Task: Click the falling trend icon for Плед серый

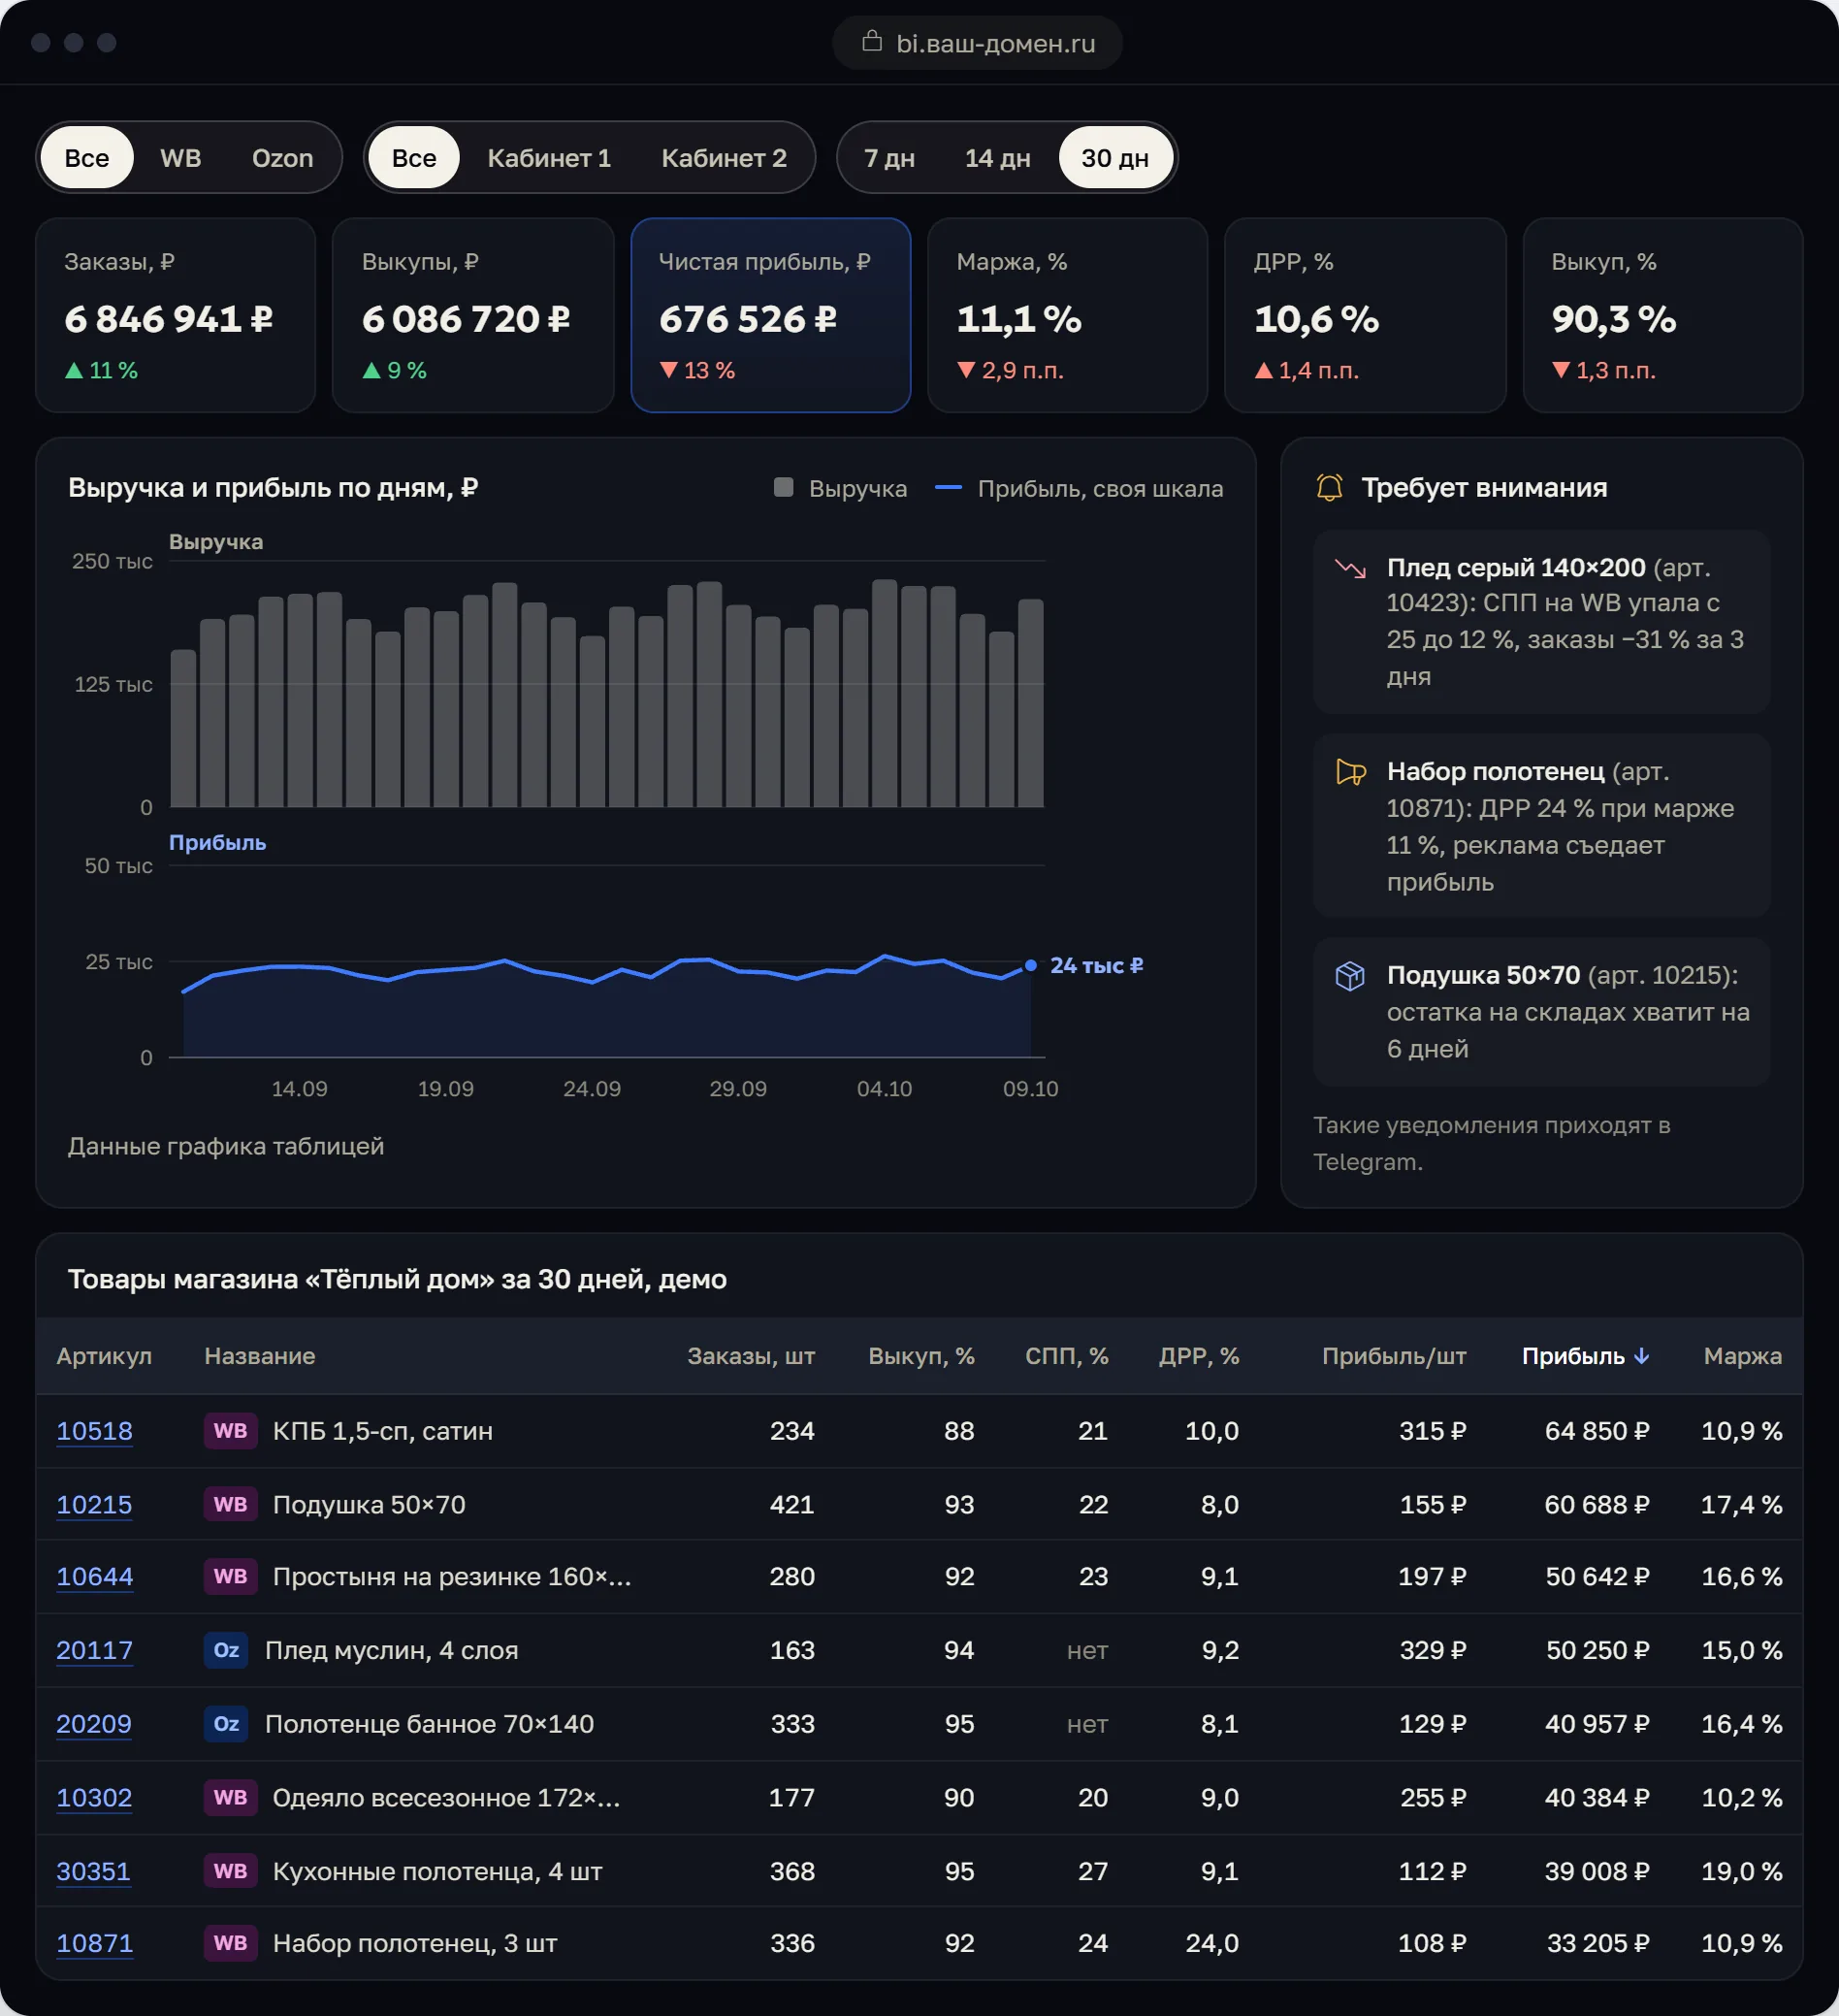Action: (x=1350, y=568)
